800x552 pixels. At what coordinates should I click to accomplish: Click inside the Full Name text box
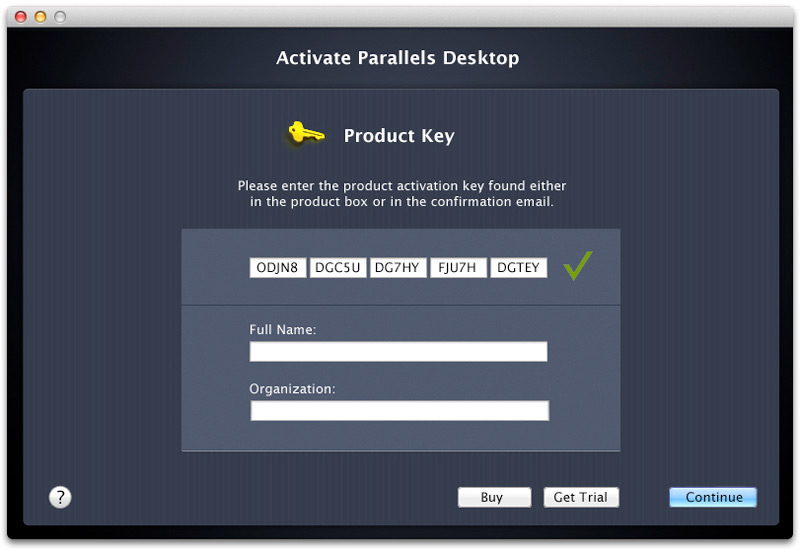point(398,352)
